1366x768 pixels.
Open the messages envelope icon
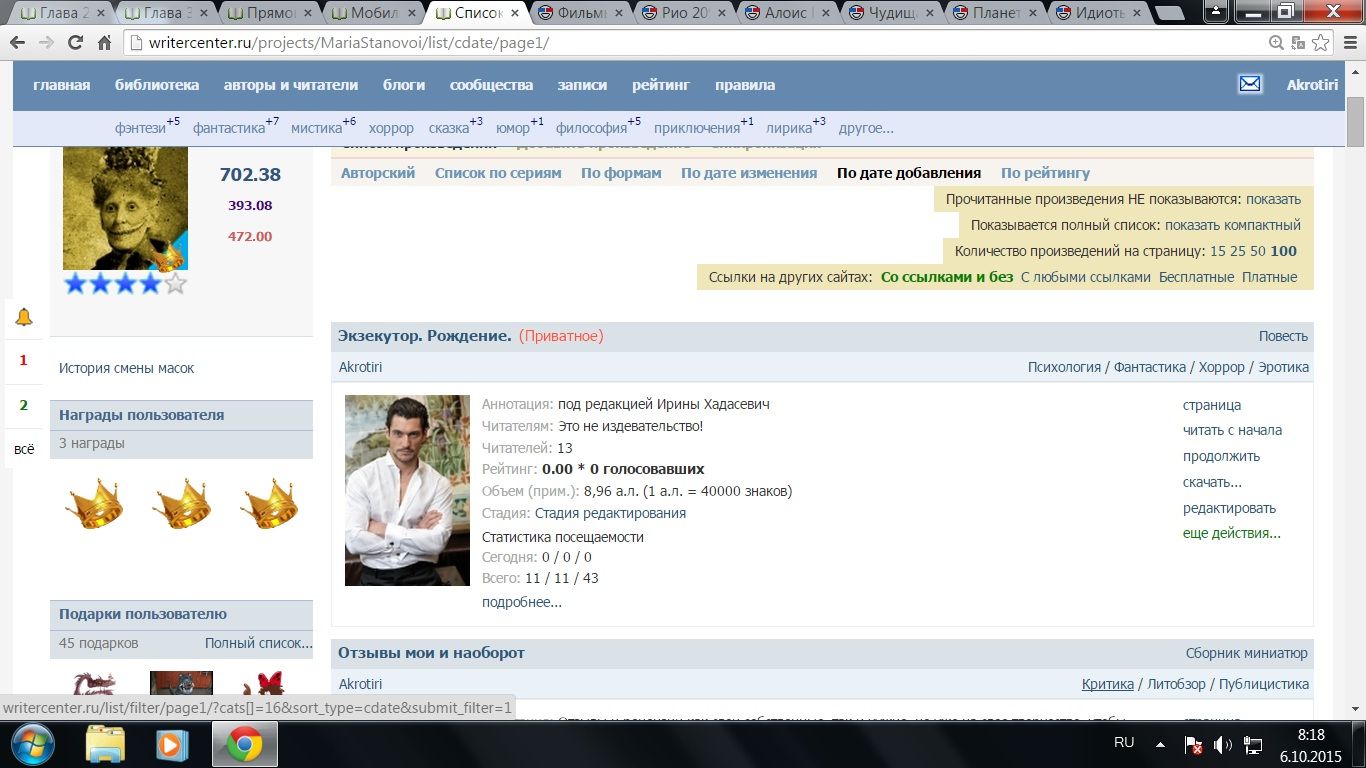(x=1250, y=84)
